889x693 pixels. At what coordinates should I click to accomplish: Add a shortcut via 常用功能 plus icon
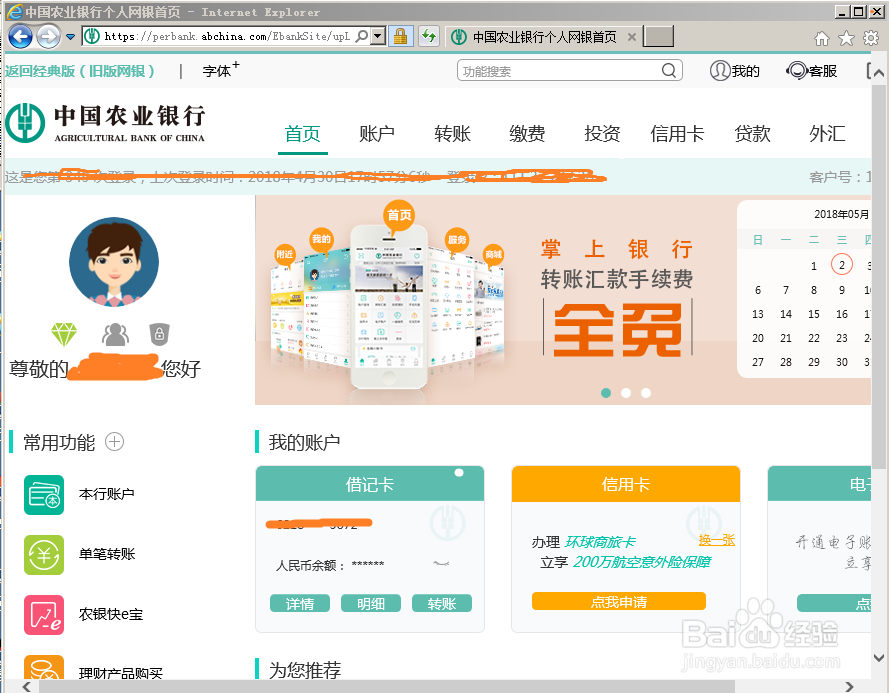(115, 441)
